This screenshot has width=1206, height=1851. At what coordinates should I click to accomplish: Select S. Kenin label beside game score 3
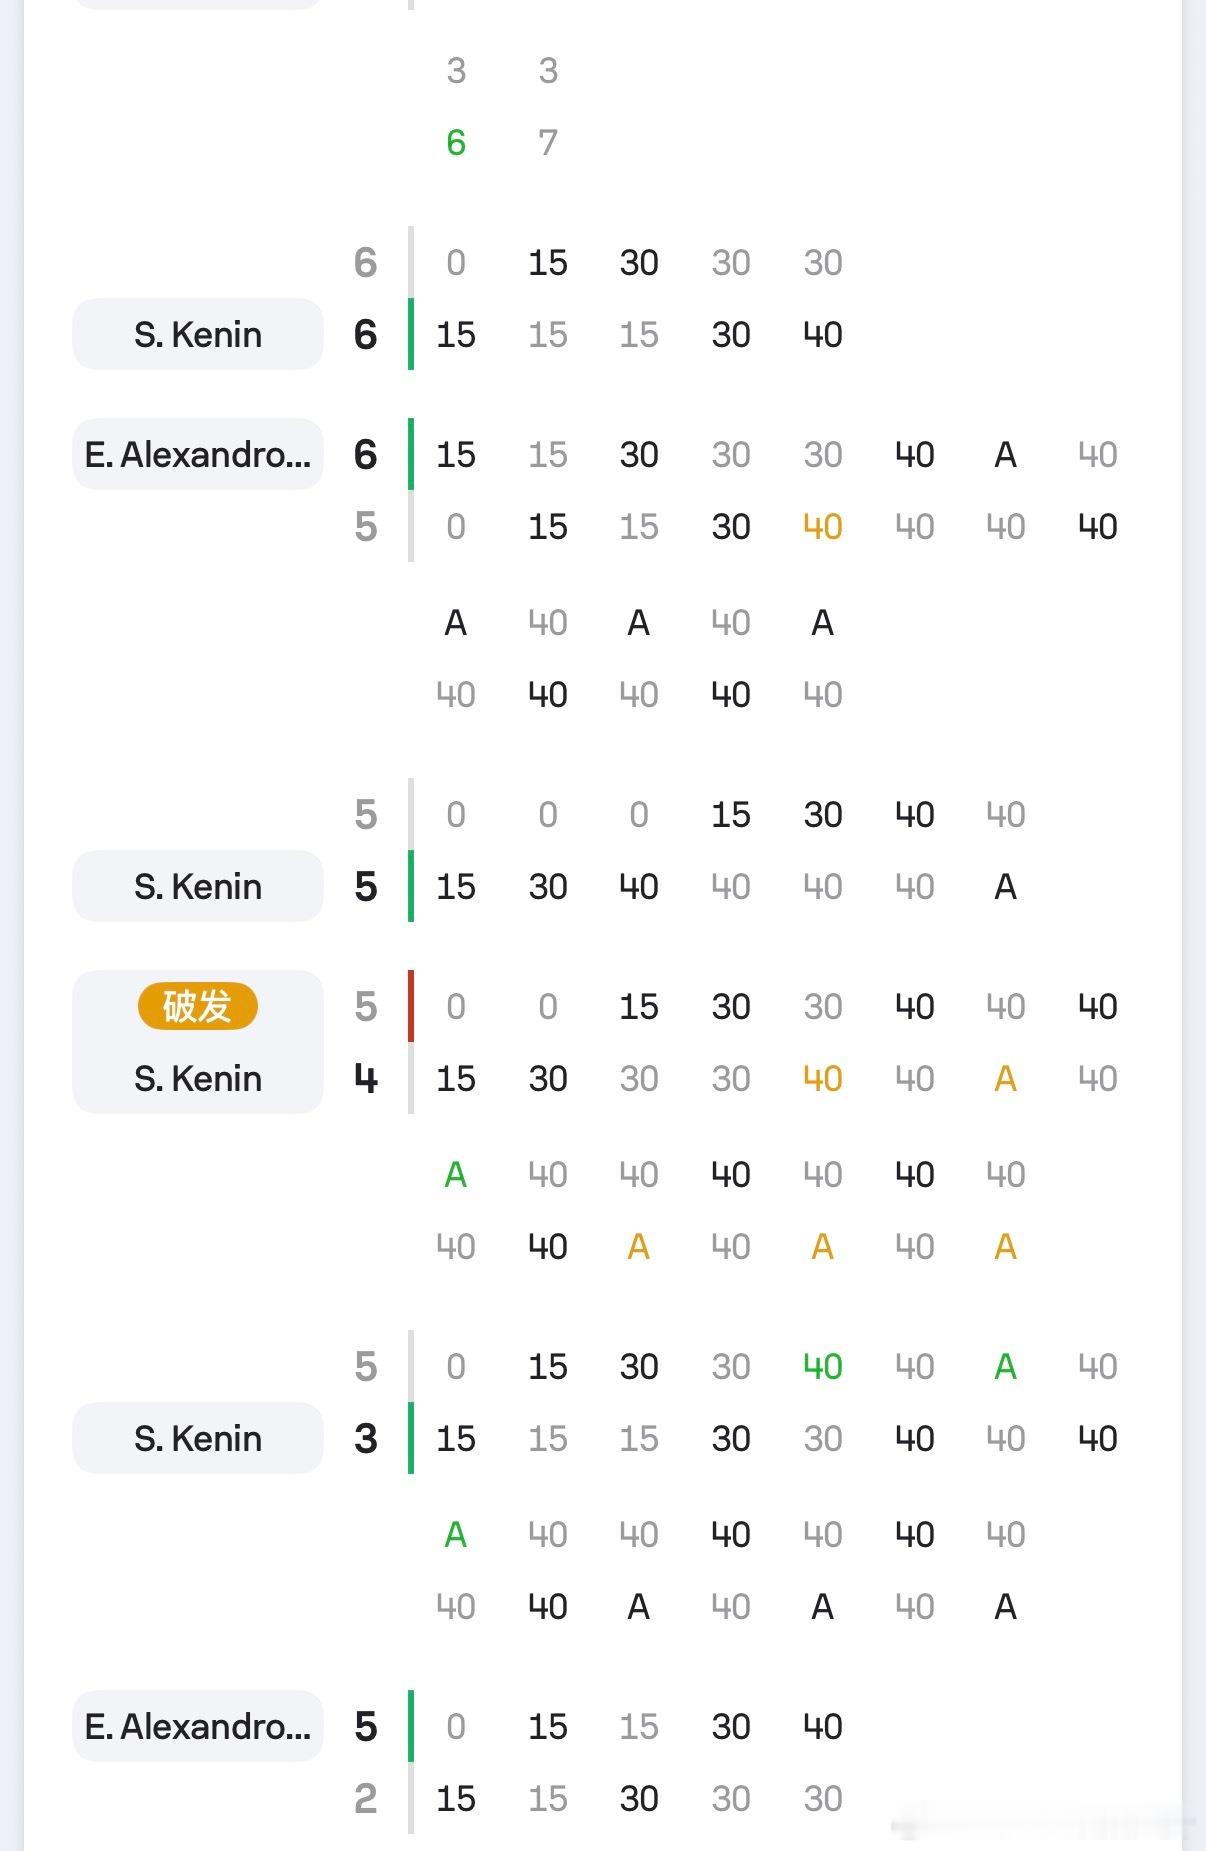(x=198, y=1438)
